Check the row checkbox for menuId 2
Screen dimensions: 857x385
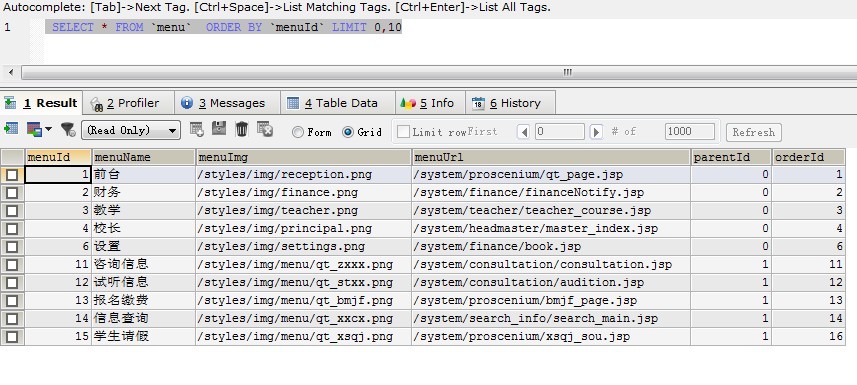coord(12,193)
